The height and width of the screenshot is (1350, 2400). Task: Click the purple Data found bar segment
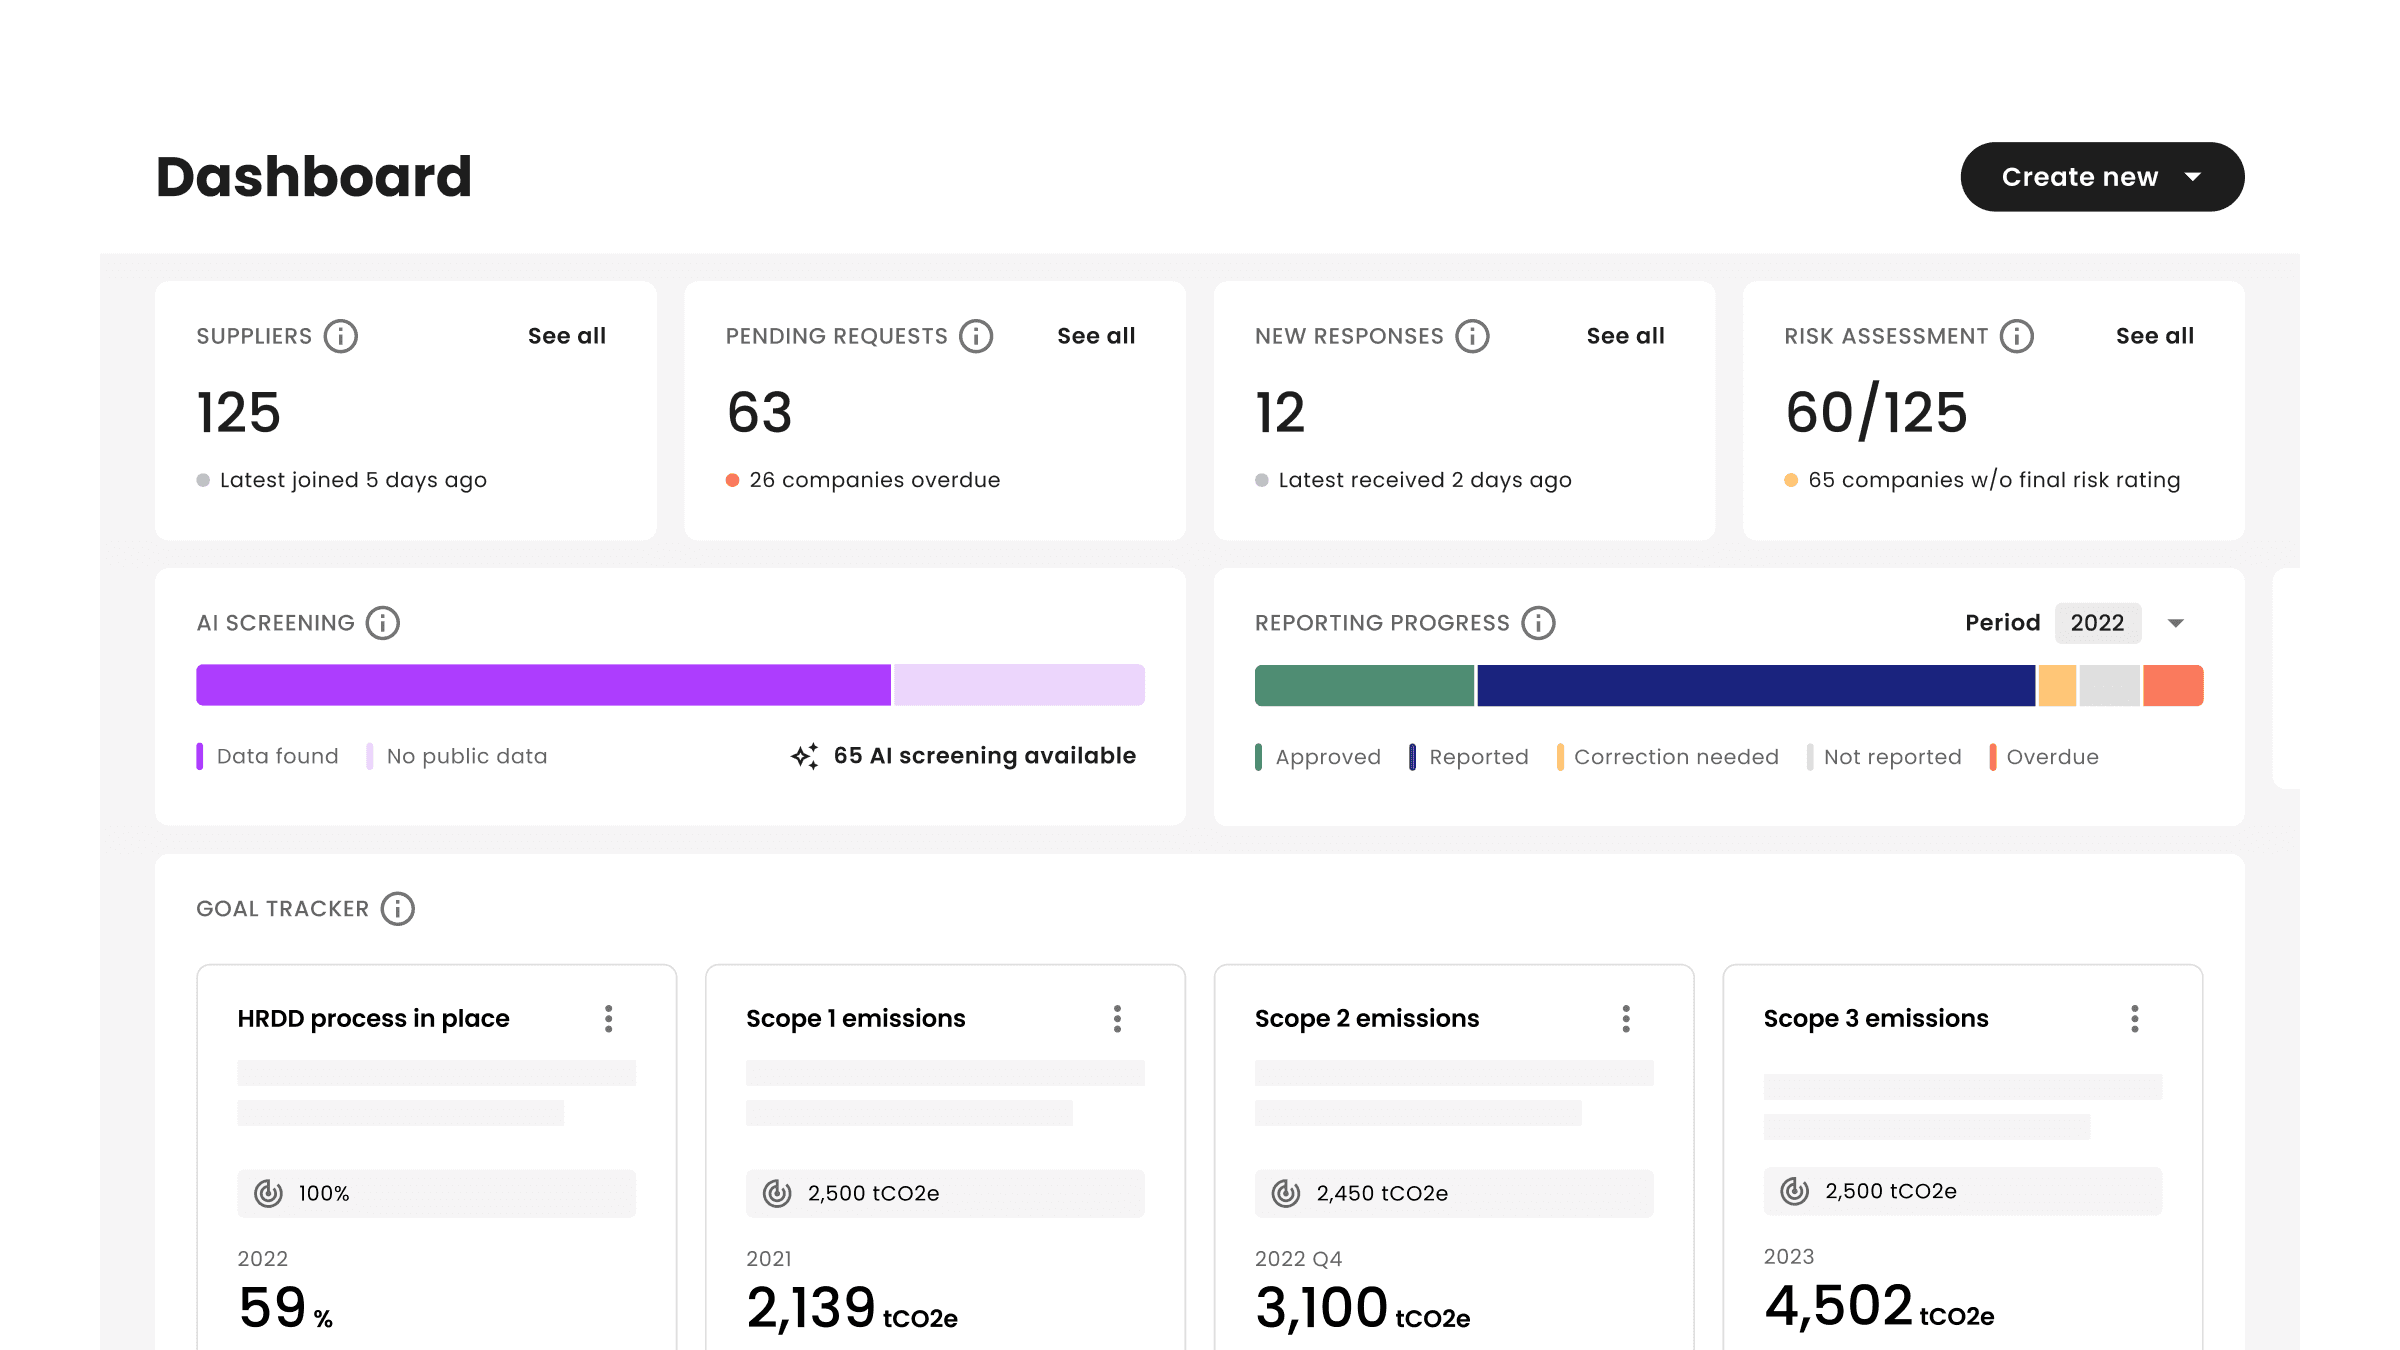(x=543, y=685)
